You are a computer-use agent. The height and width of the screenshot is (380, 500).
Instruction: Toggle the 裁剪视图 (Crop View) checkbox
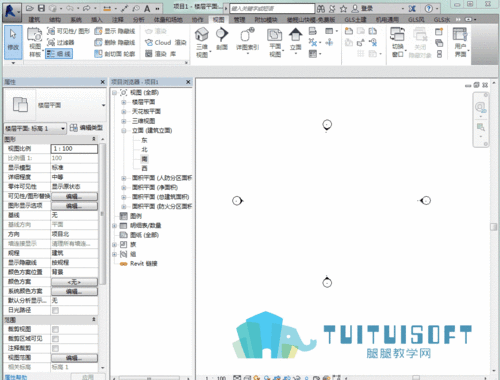[55, 329]
